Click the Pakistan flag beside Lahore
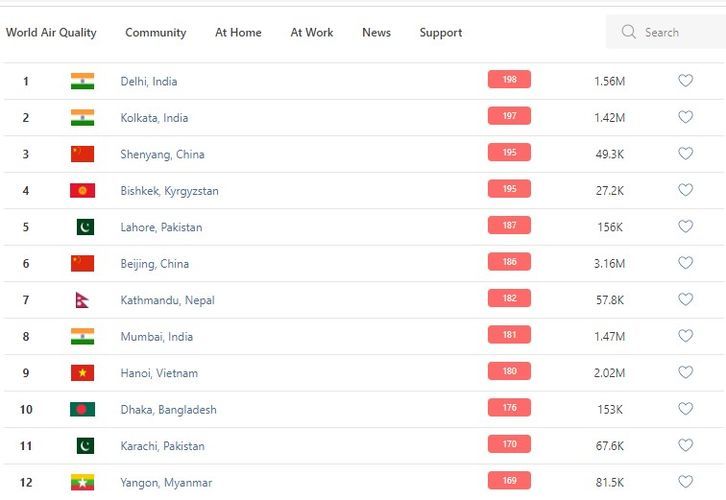The image size is (726, 500). pyautogui.click(x=84, y=227)
